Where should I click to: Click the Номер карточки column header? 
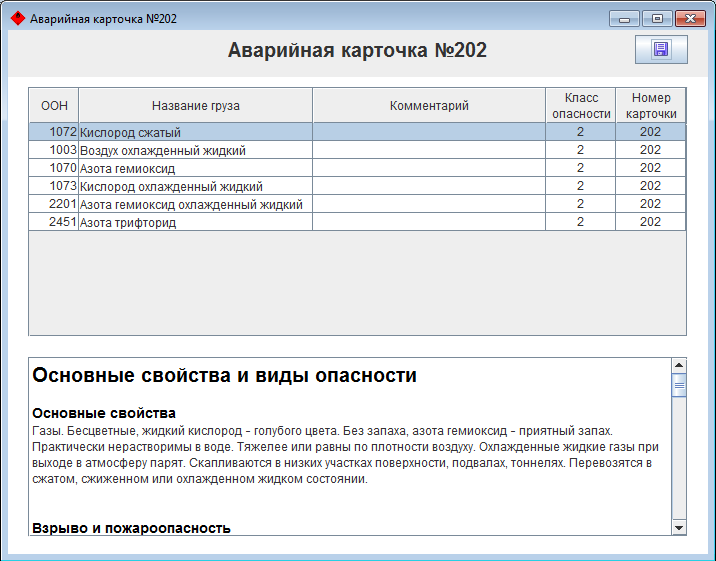click(651, 105)
